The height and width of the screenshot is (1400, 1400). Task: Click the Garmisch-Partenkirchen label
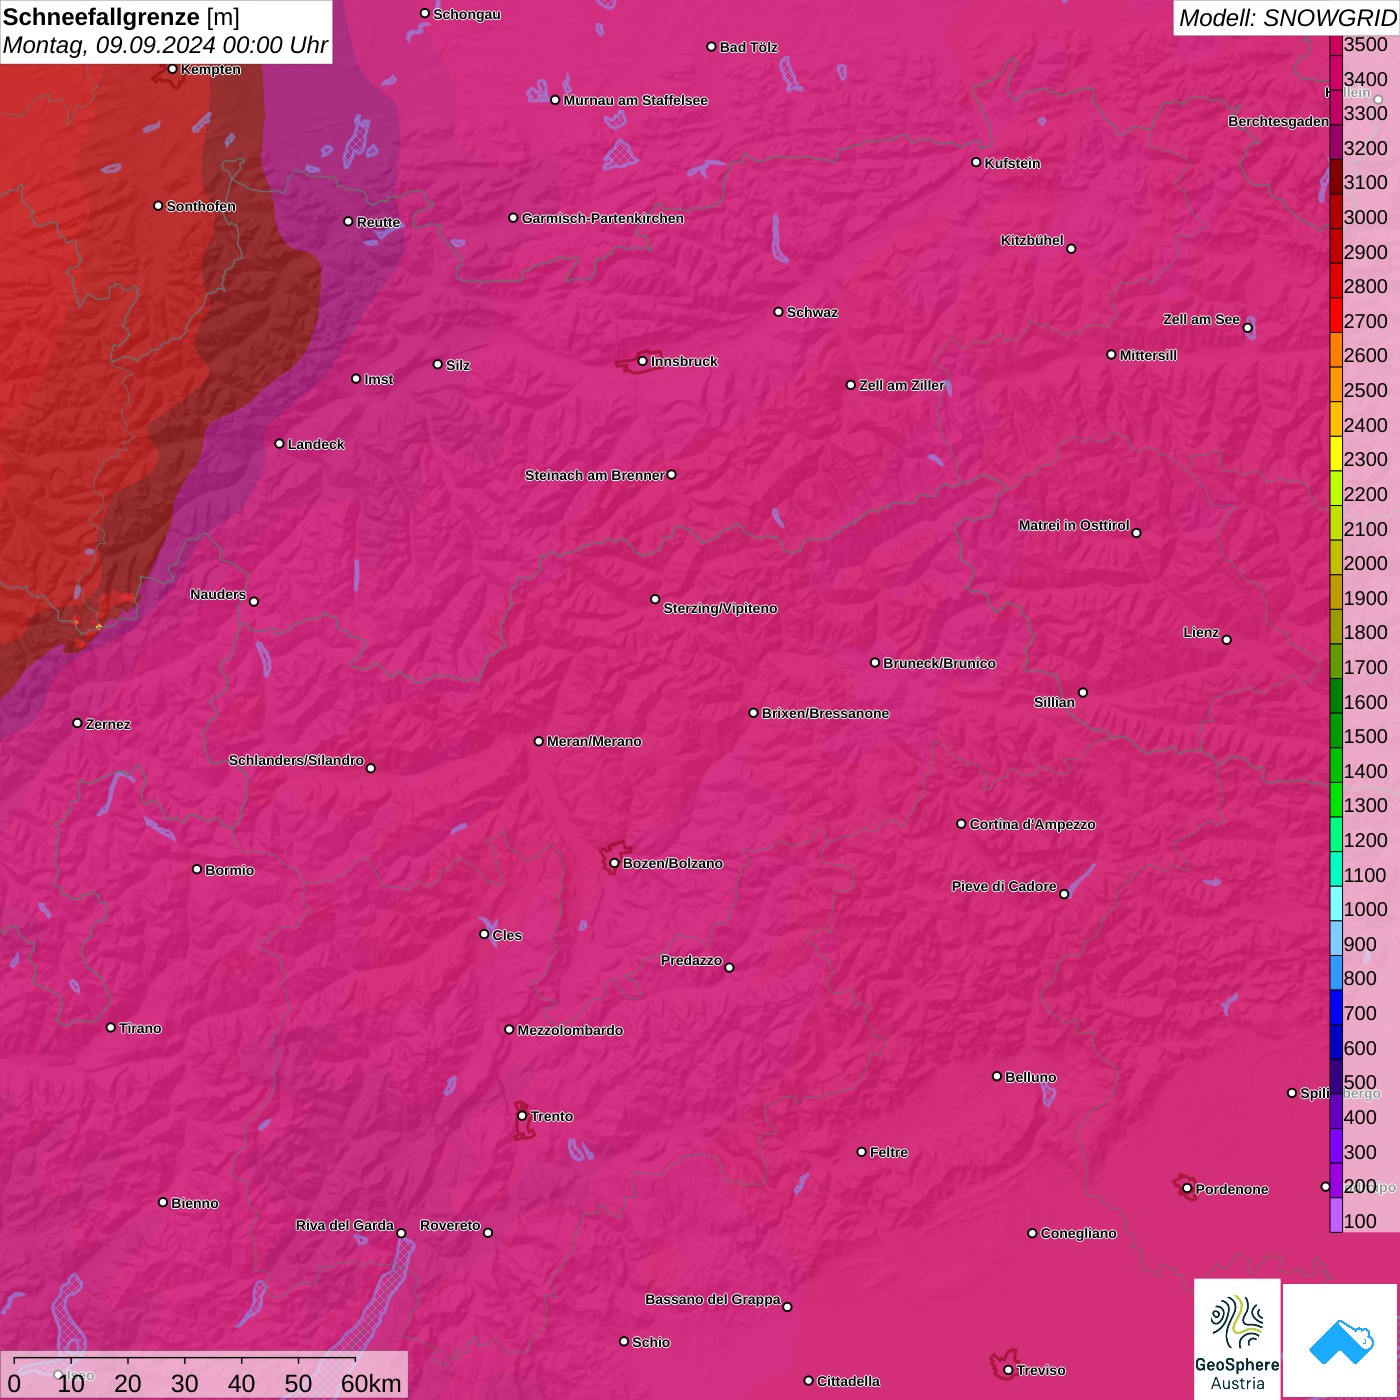pos(603,218)
